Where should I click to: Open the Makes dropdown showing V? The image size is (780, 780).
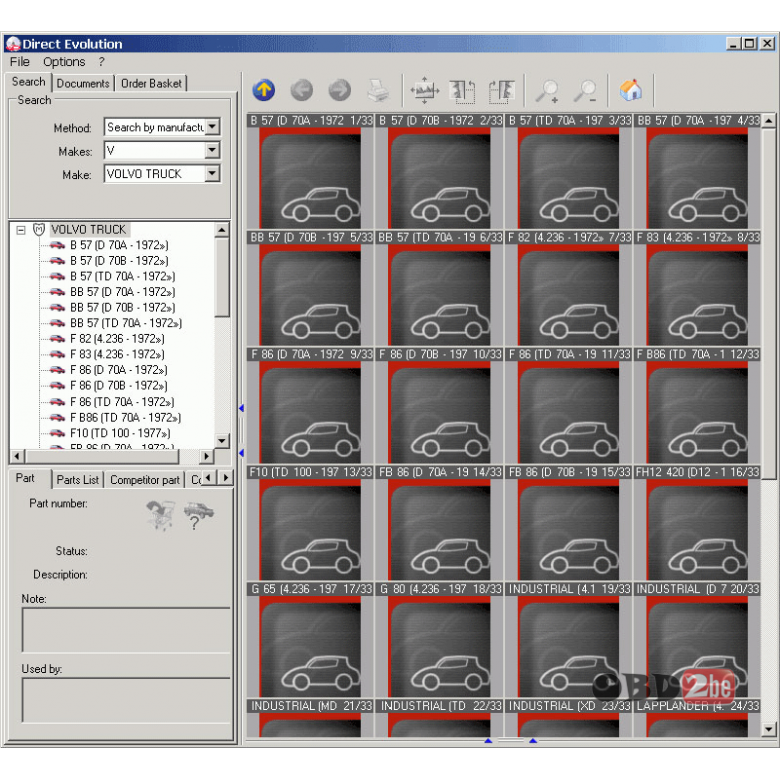tap(212, 150)
